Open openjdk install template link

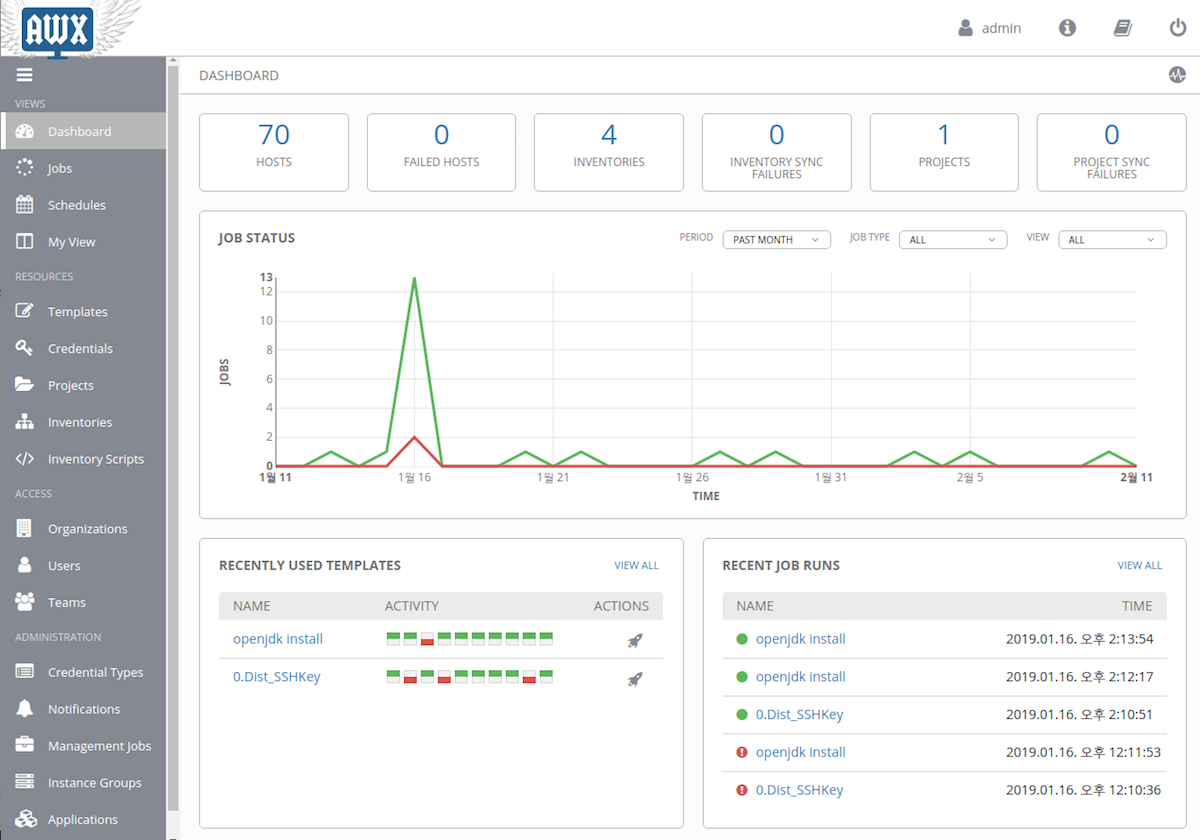pos(278,639)
